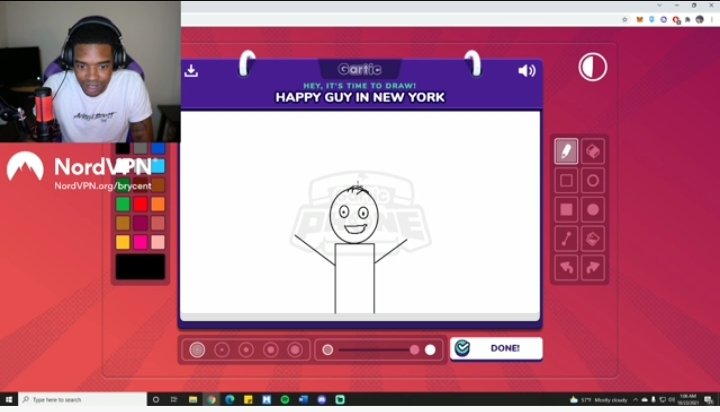
Task: Open File Explorer from taskbar
Action: coord(193,400)
